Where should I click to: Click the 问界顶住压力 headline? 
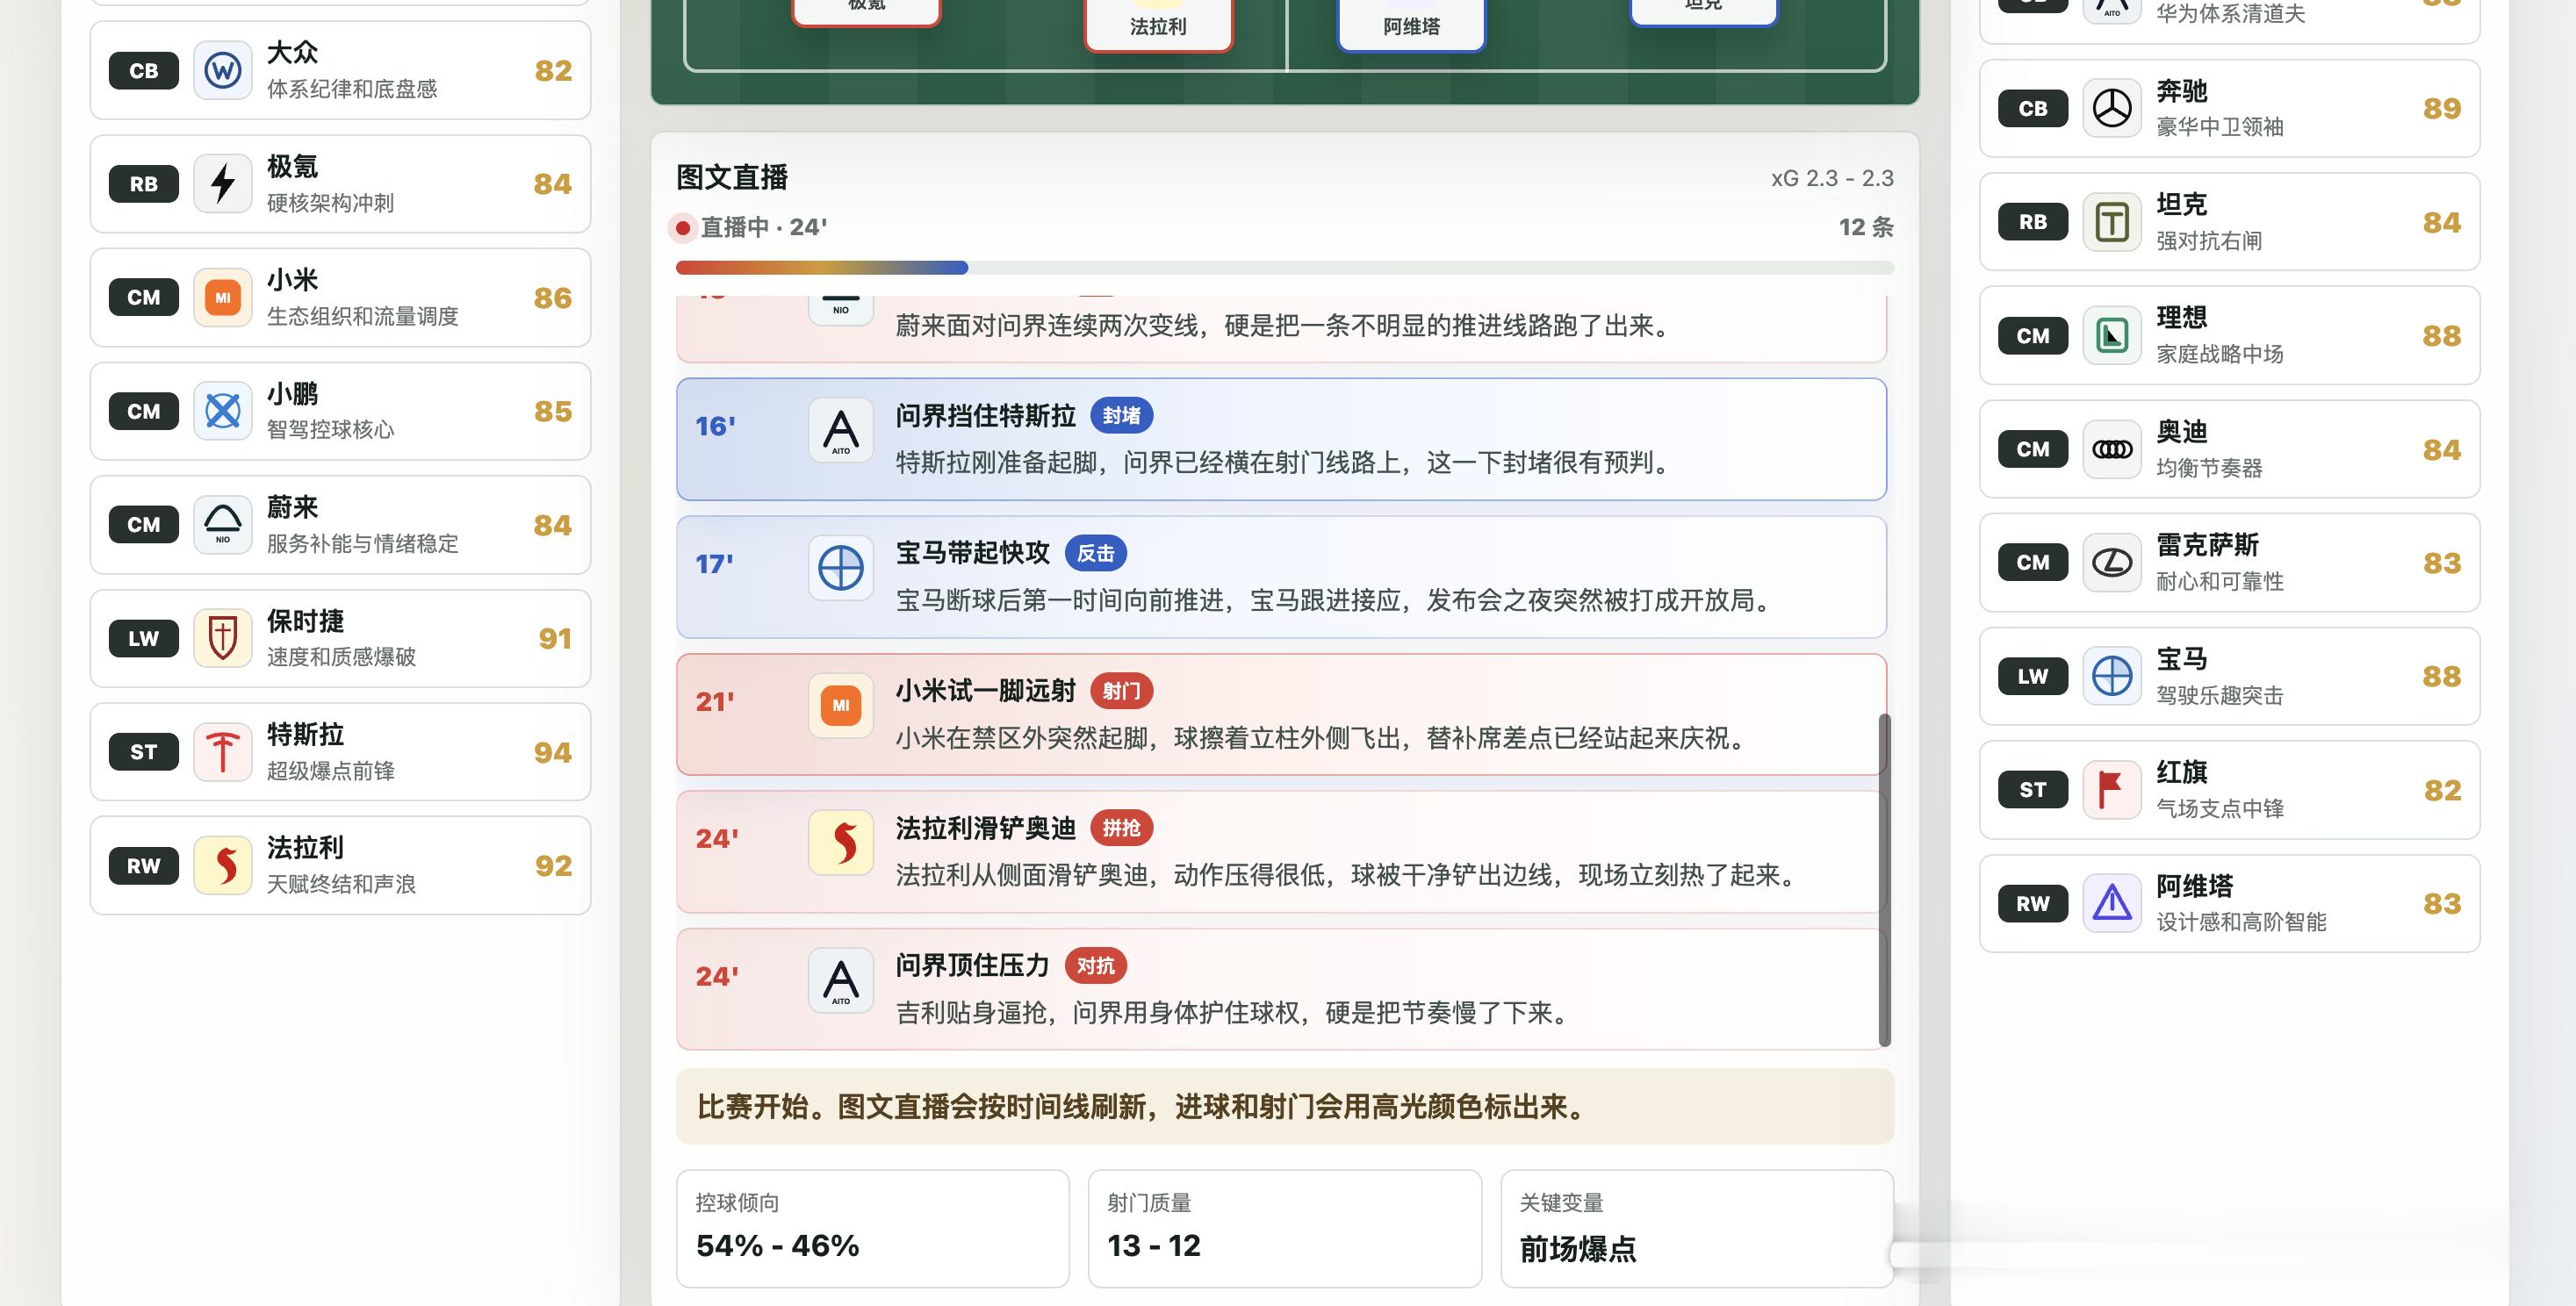[972, 965]
